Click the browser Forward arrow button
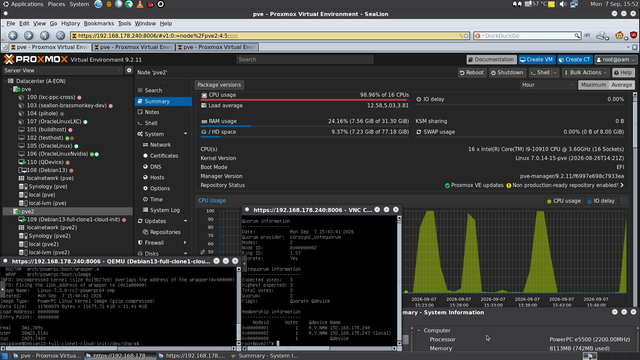 tap(29, 36)
